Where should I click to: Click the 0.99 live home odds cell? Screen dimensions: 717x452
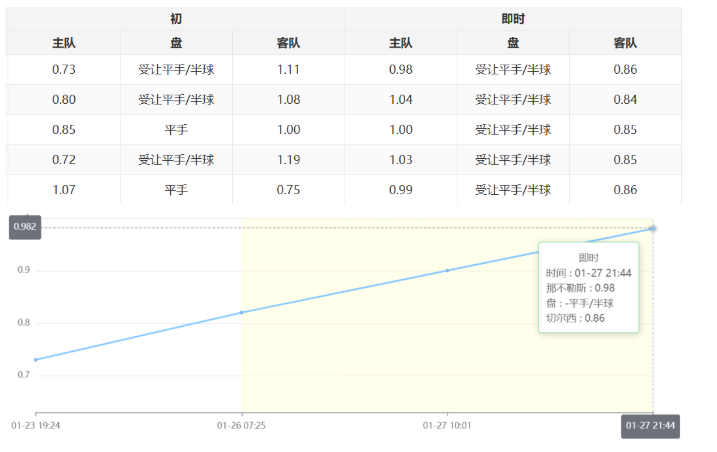[401, 189]
